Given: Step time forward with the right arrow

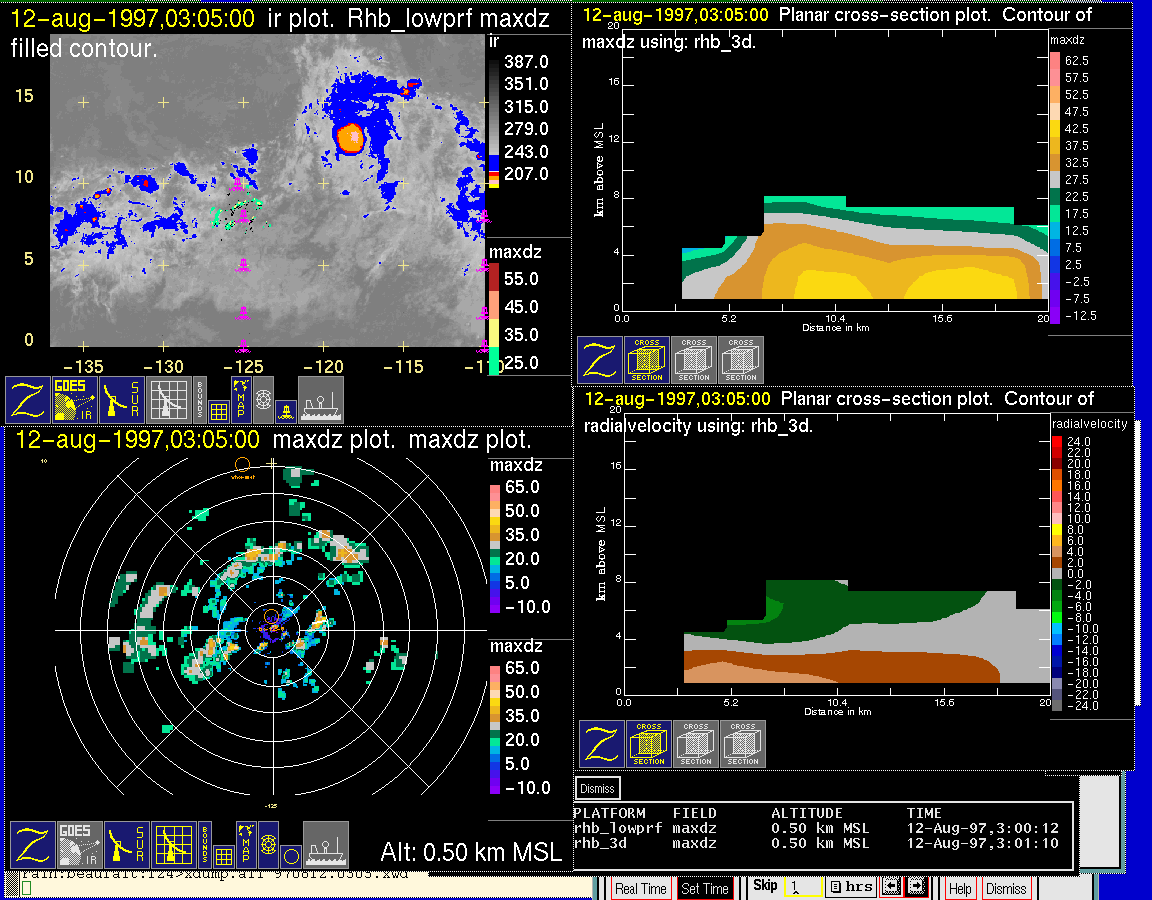Looking at the screenshot, I should click(x=914, y=887).
